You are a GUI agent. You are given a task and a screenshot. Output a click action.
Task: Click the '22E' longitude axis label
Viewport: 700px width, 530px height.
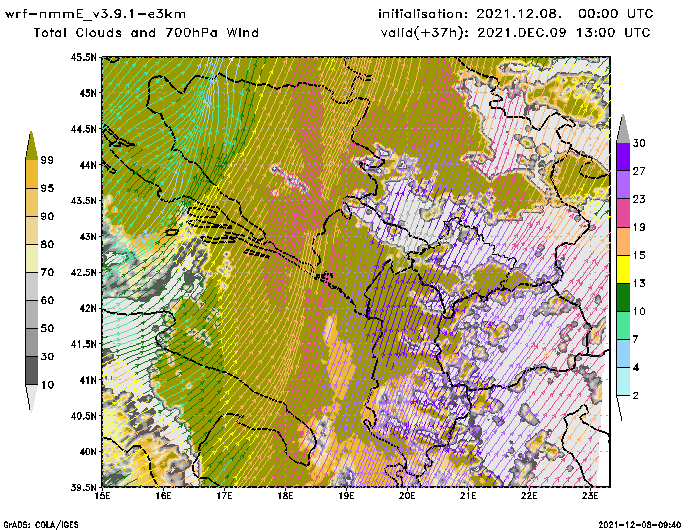529,496
